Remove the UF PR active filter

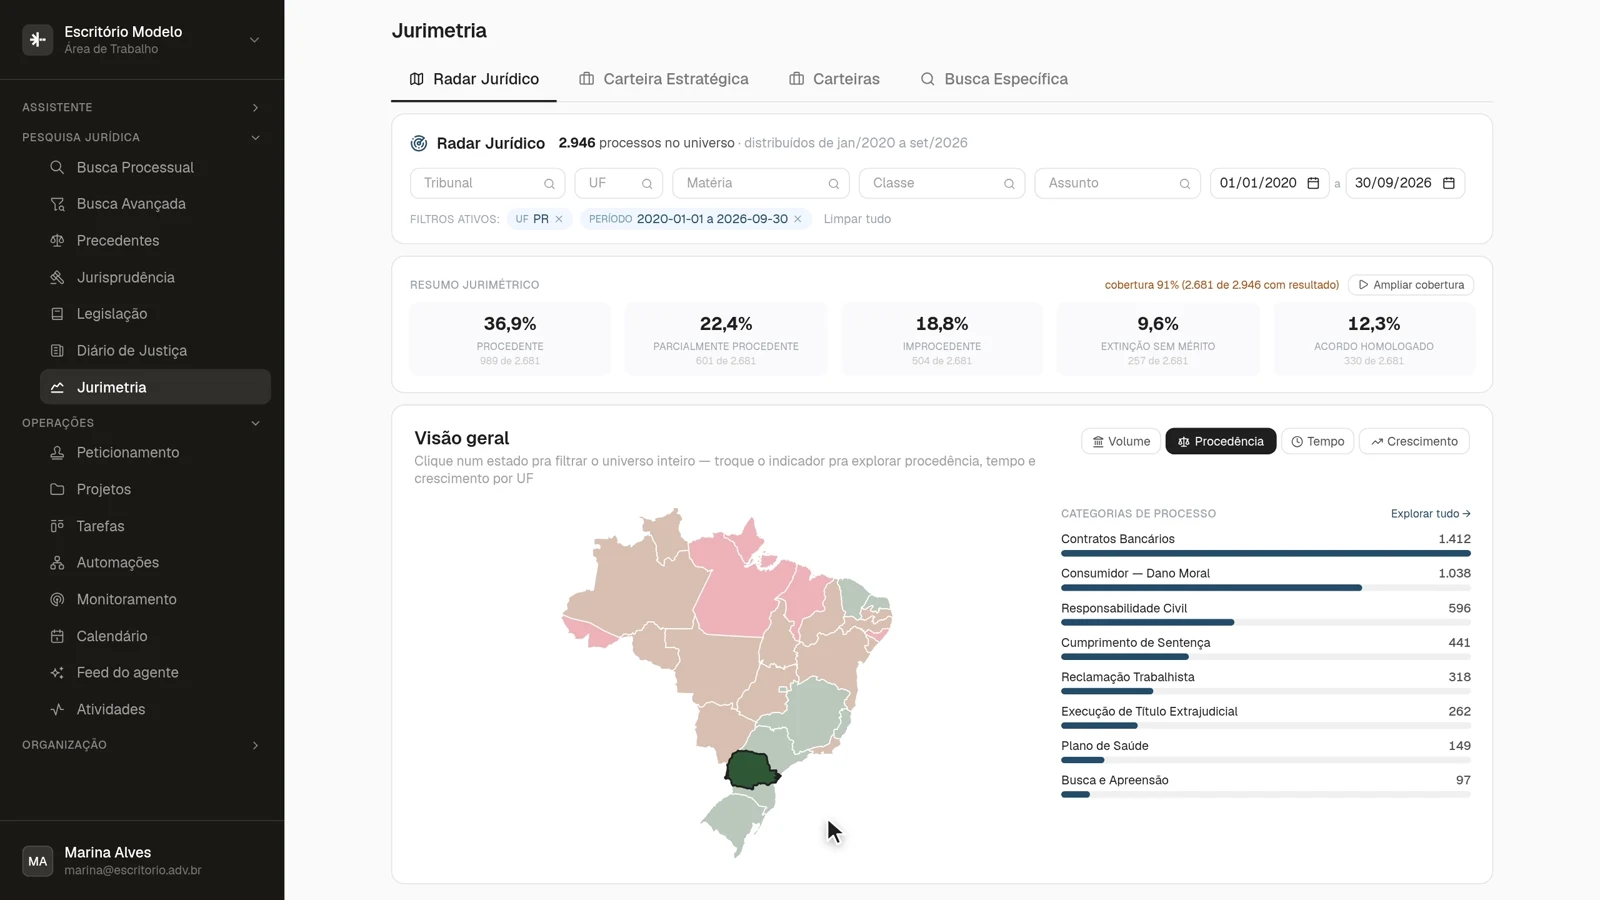559,219
